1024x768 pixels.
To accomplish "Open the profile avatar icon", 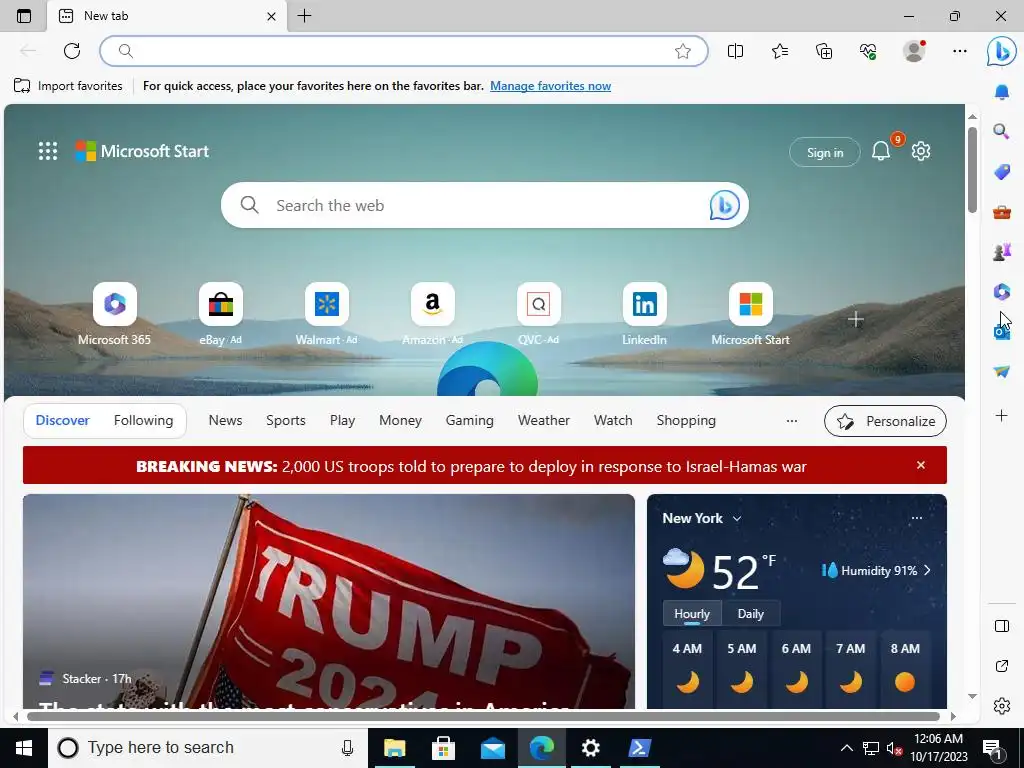I will (914, 51).
